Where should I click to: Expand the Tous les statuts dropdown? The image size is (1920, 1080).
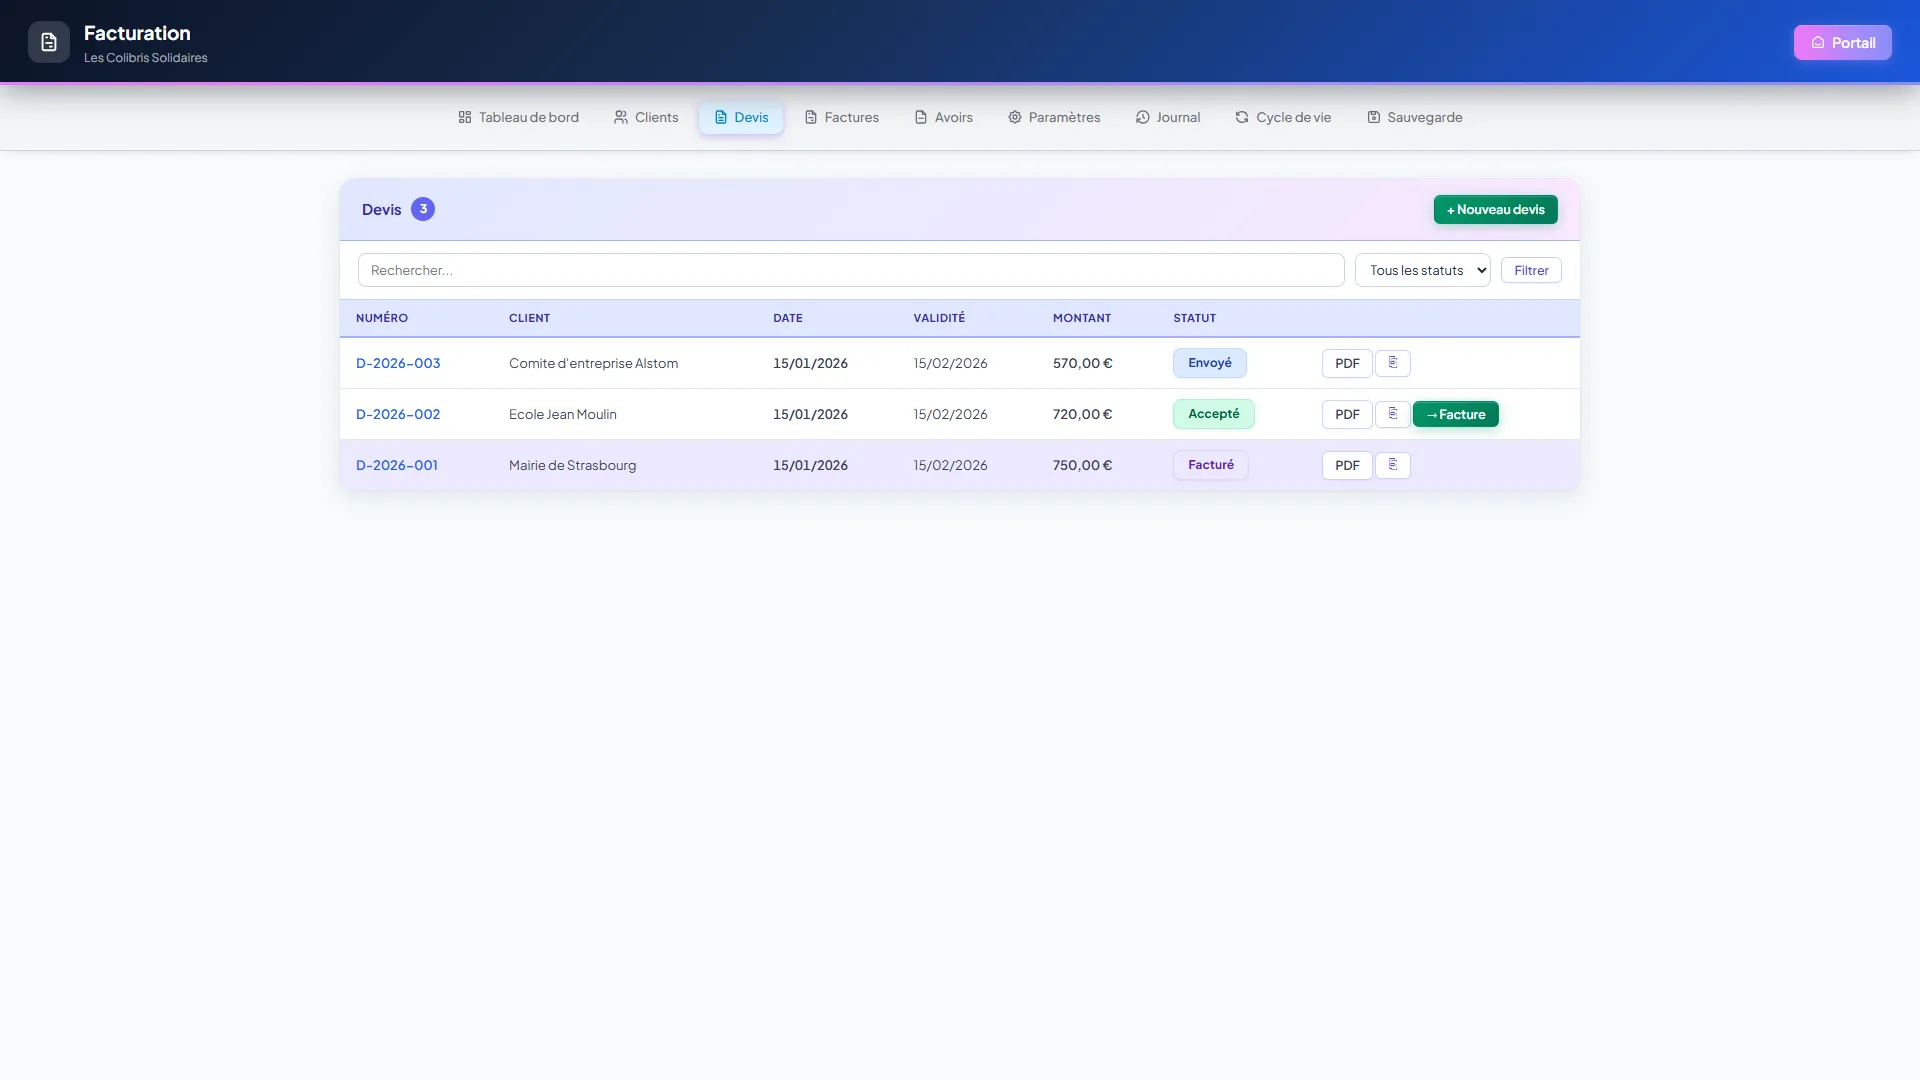pos(1422,270)
